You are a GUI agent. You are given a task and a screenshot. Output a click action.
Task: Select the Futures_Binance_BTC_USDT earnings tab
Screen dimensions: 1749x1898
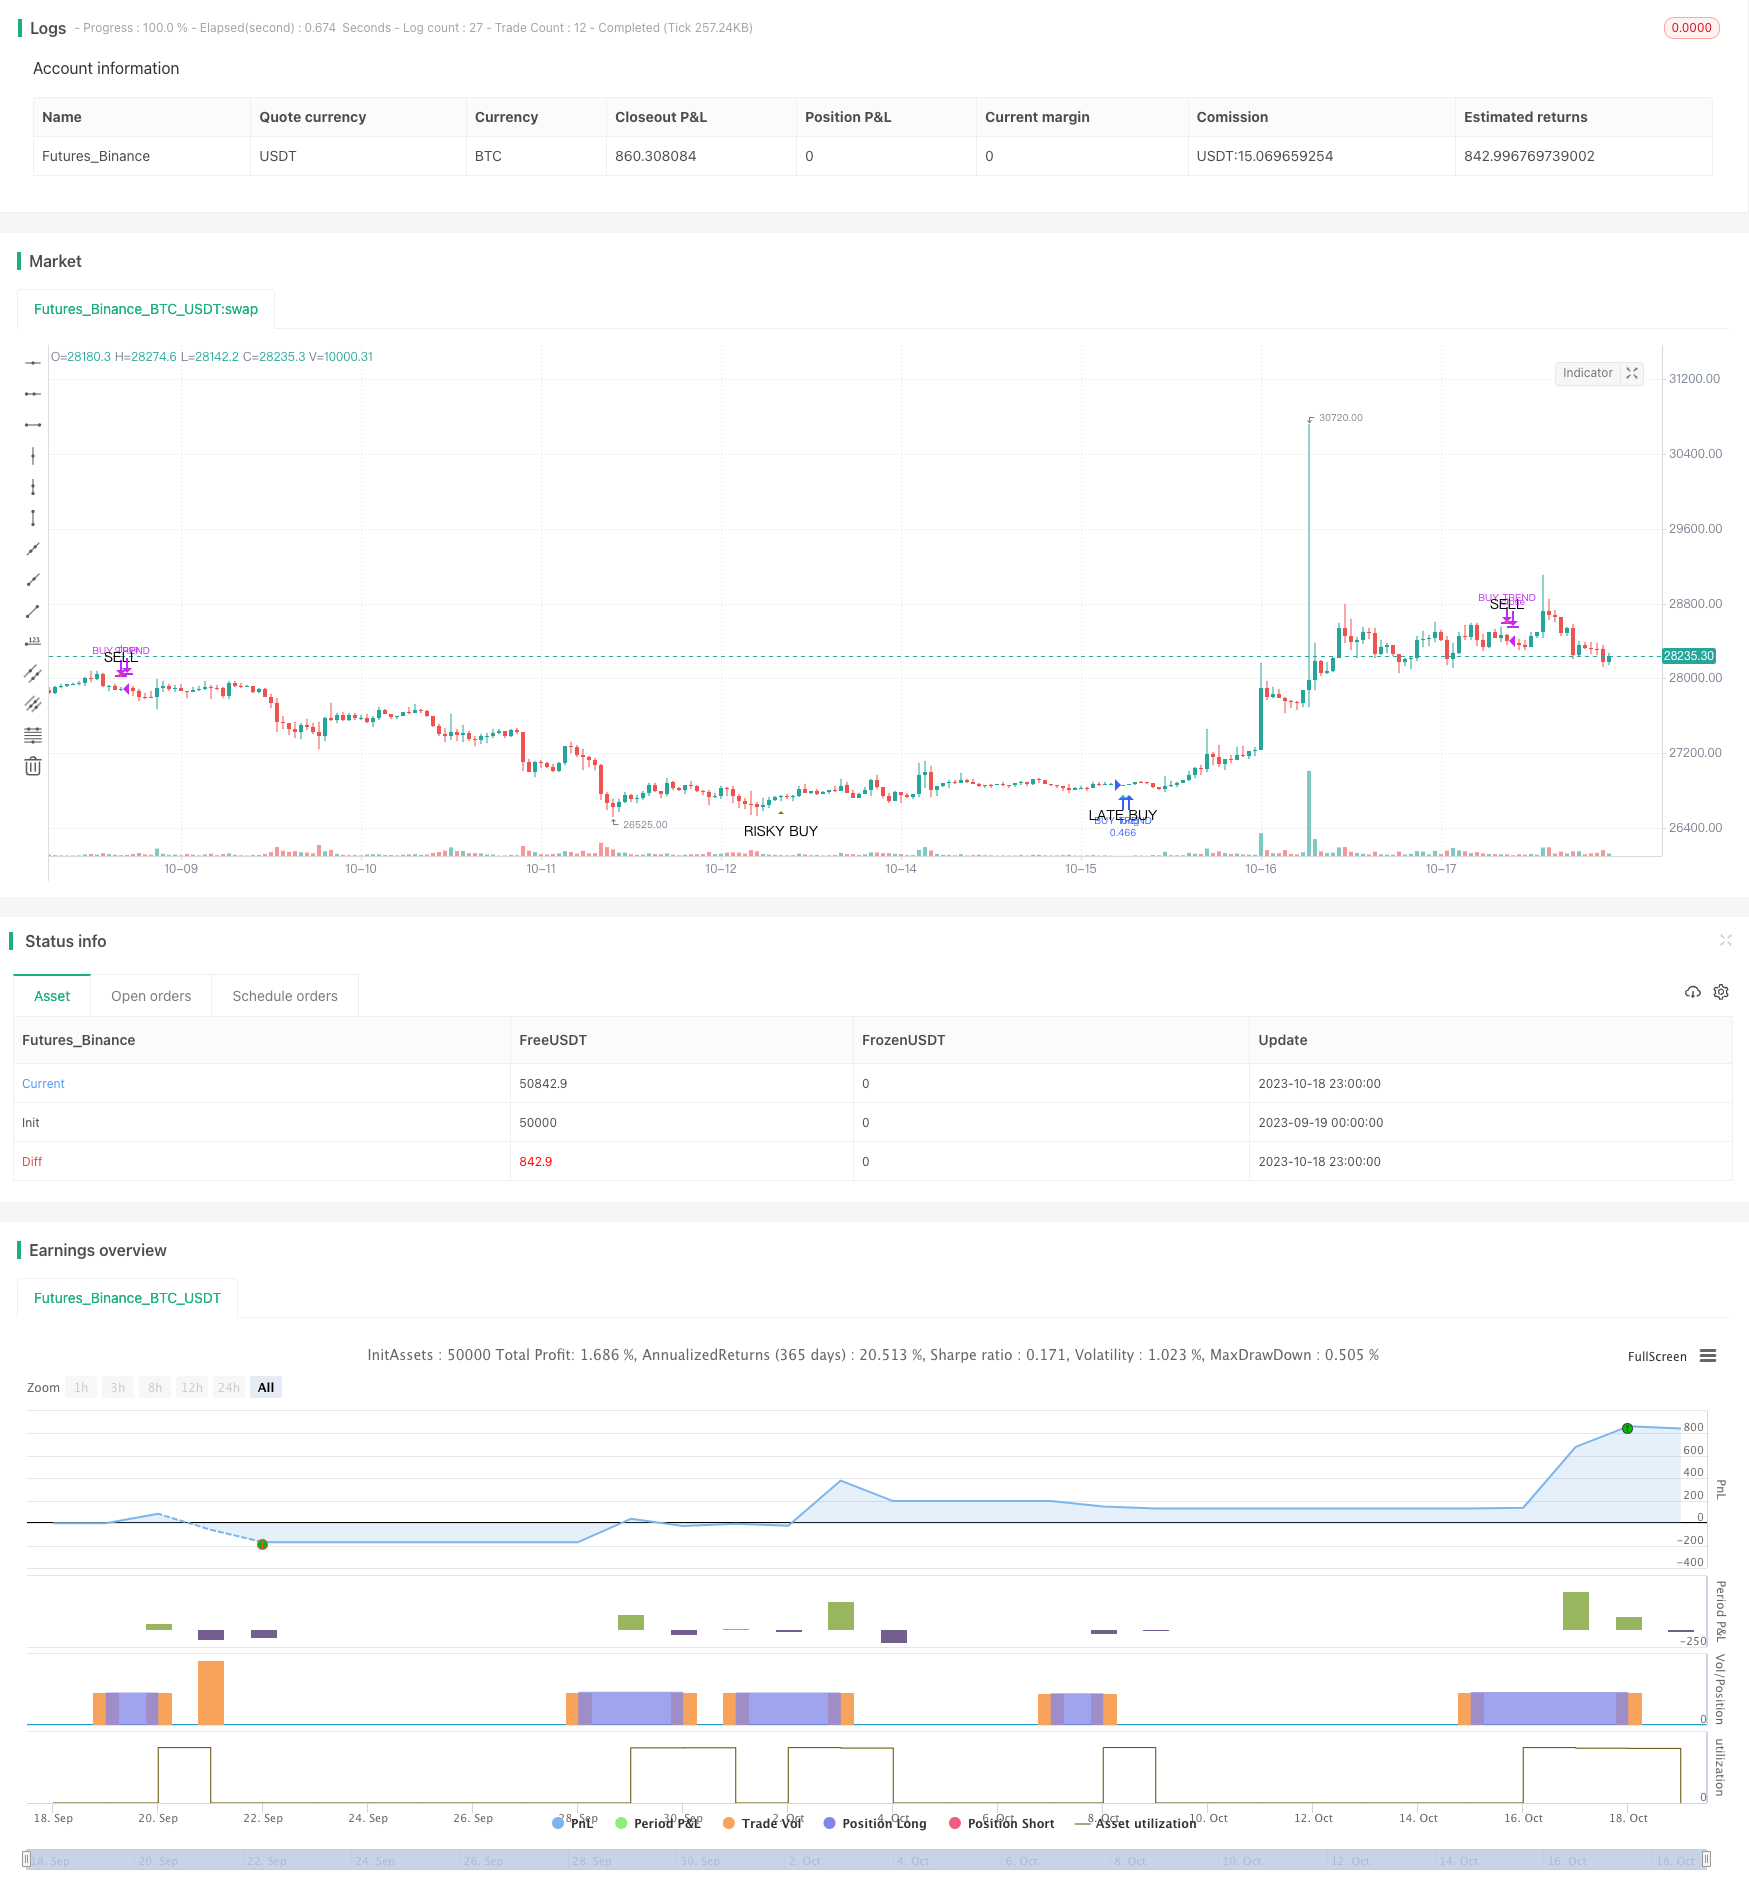[127, 1298]
